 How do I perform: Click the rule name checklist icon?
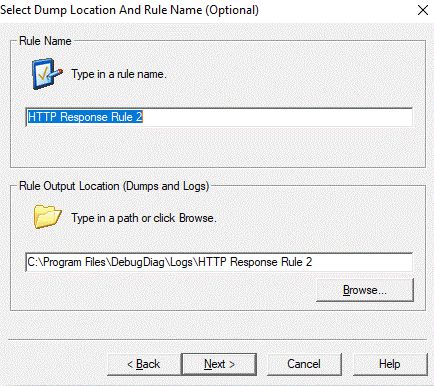(x=47, y=74)
